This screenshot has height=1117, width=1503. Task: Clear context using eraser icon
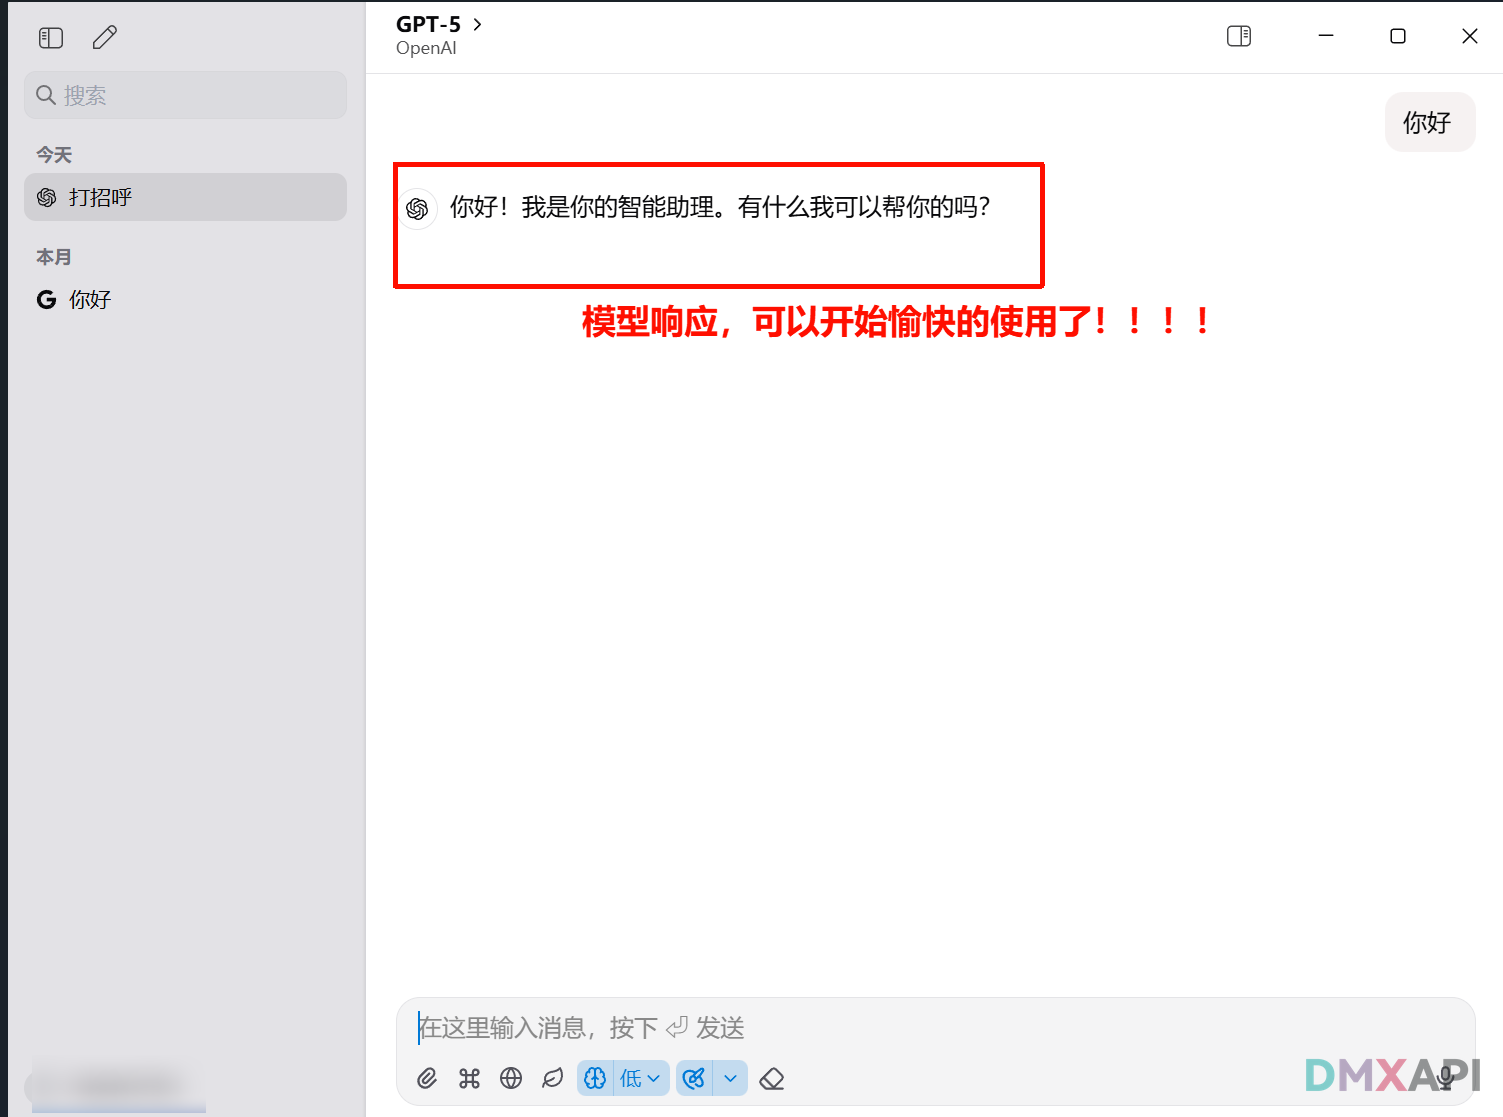772,1078
